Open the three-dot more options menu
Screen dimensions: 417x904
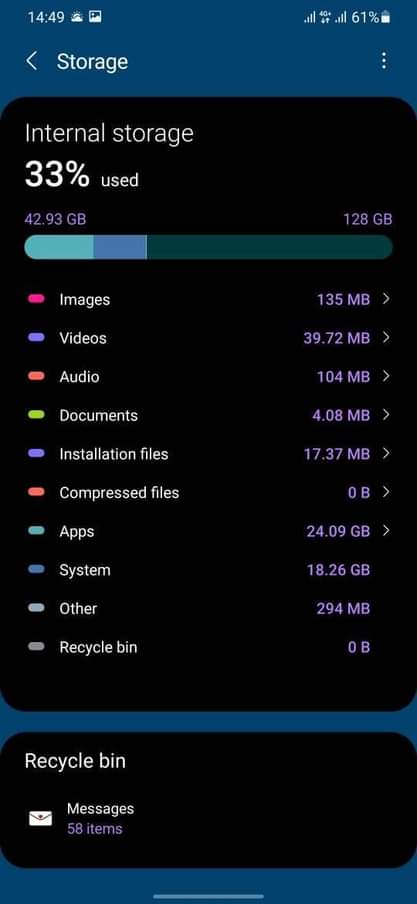coord(384,61)
